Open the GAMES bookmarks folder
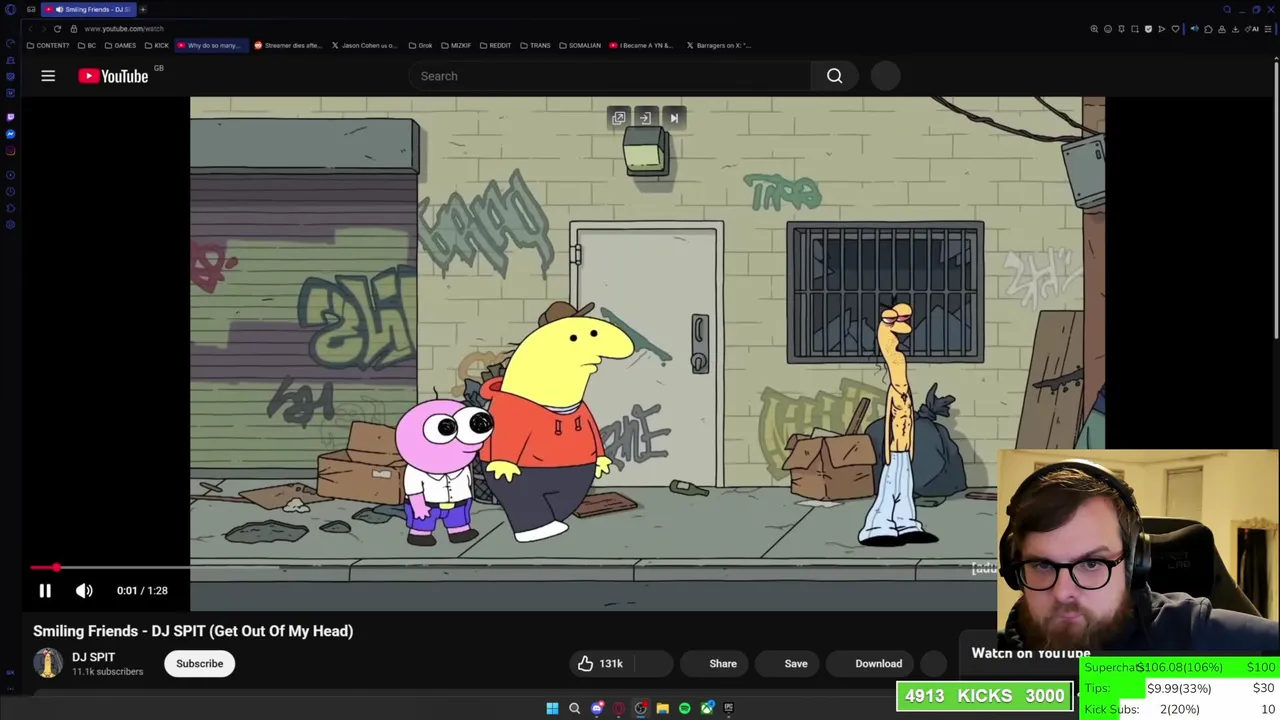Screen dimensions: 1280x720 120,45
